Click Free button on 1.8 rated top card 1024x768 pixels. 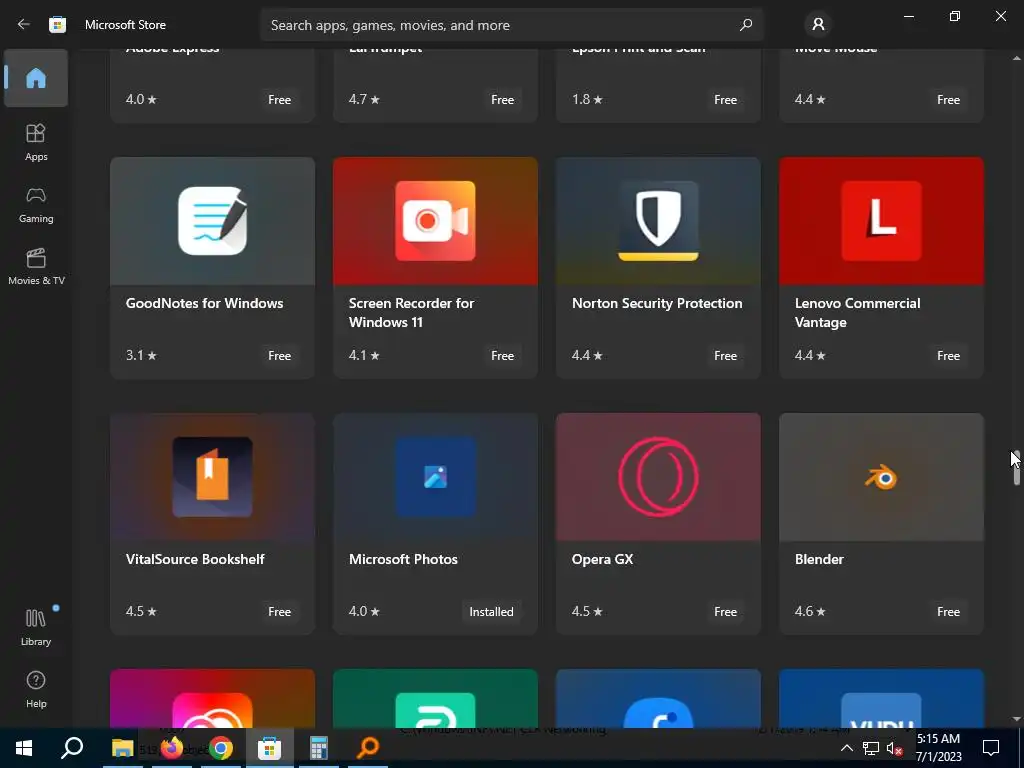[x=726, y=99]
